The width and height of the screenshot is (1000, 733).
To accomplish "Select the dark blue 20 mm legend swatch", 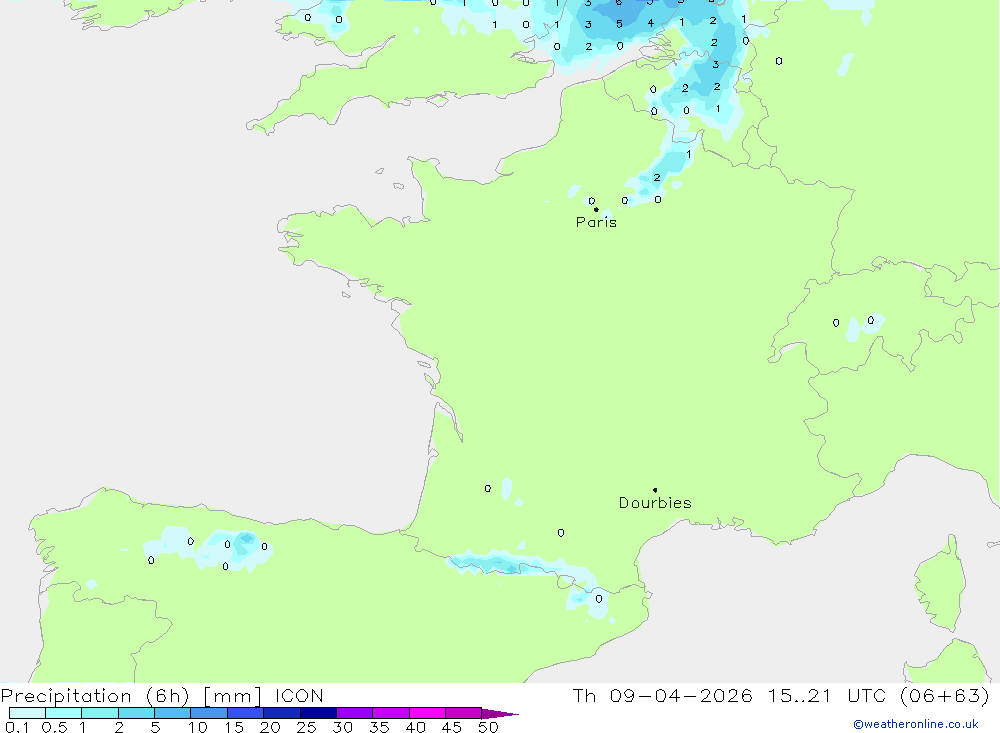I will [282, 713].
